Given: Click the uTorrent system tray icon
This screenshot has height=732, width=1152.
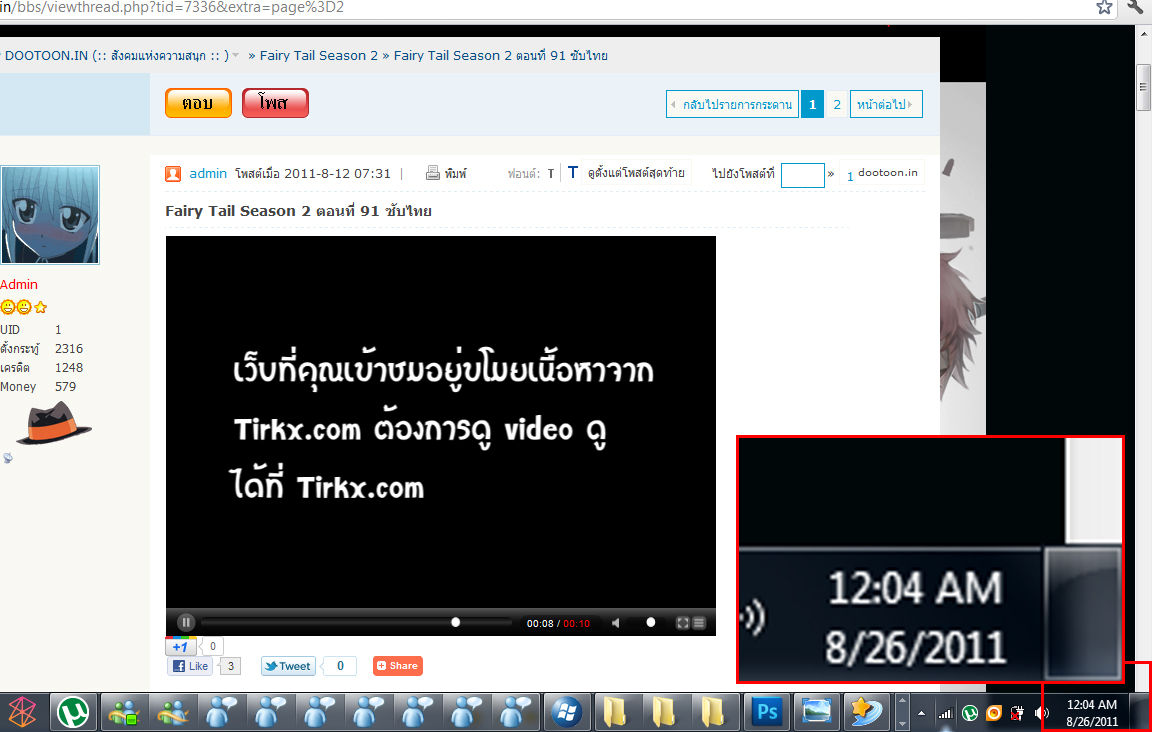Looking at the screenshot, I should pos(970,713).
